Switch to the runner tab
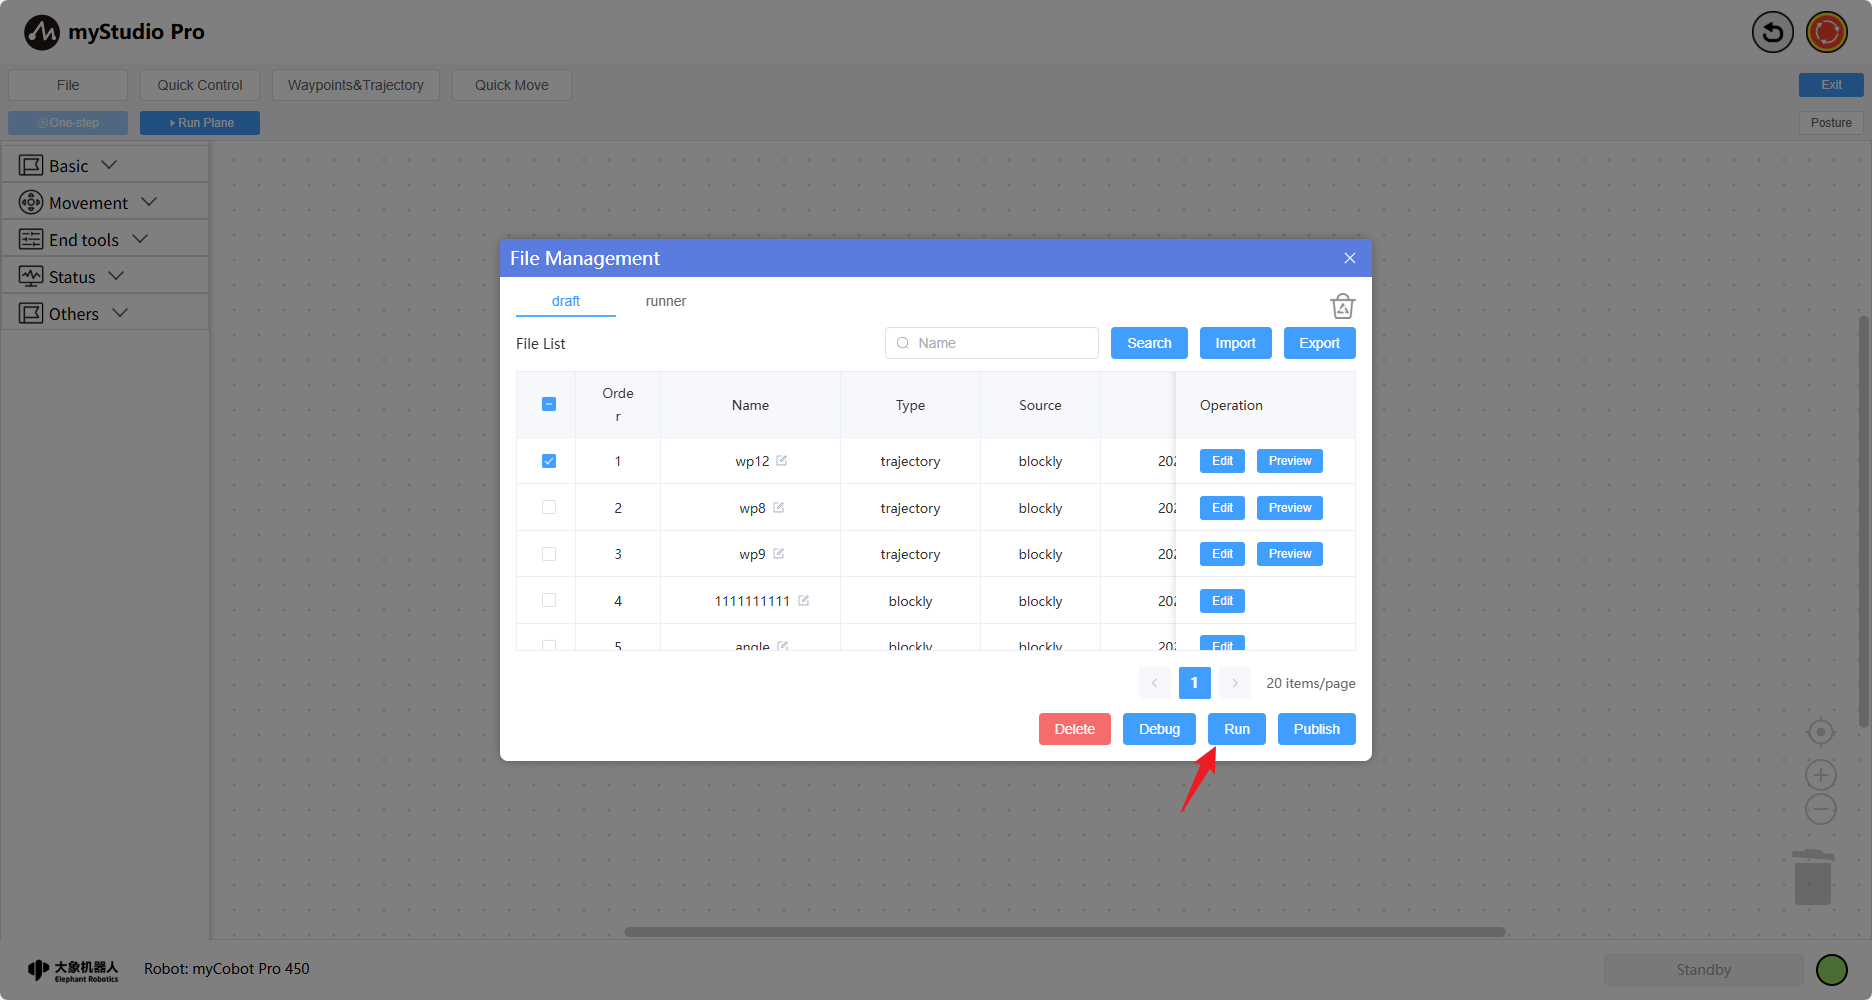The height and width of the screenshot is (1000, 1872). pos(665,301)
